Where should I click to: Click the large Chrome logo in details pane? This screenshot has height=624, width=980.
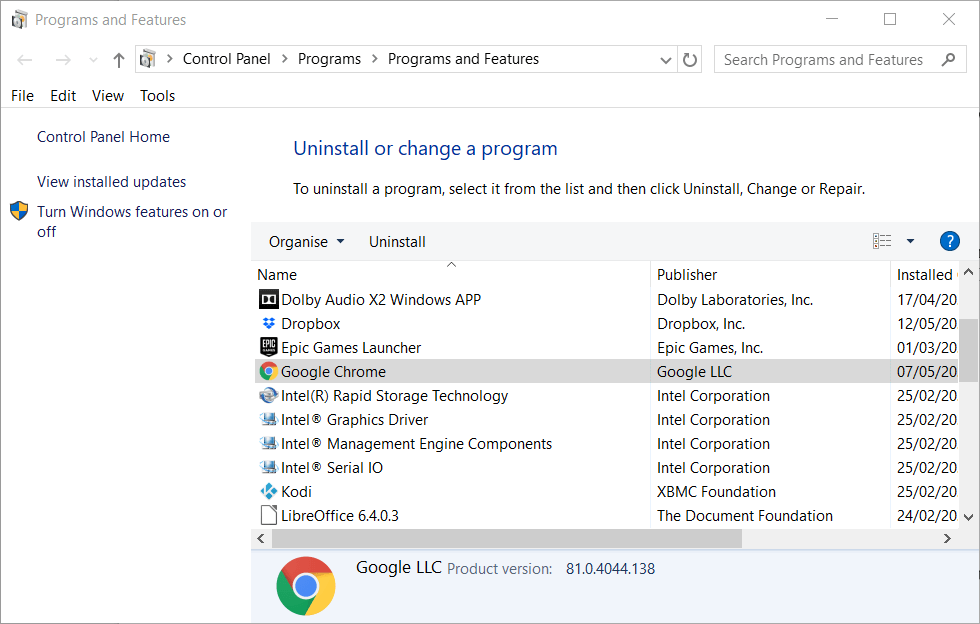tap(306, 586)
